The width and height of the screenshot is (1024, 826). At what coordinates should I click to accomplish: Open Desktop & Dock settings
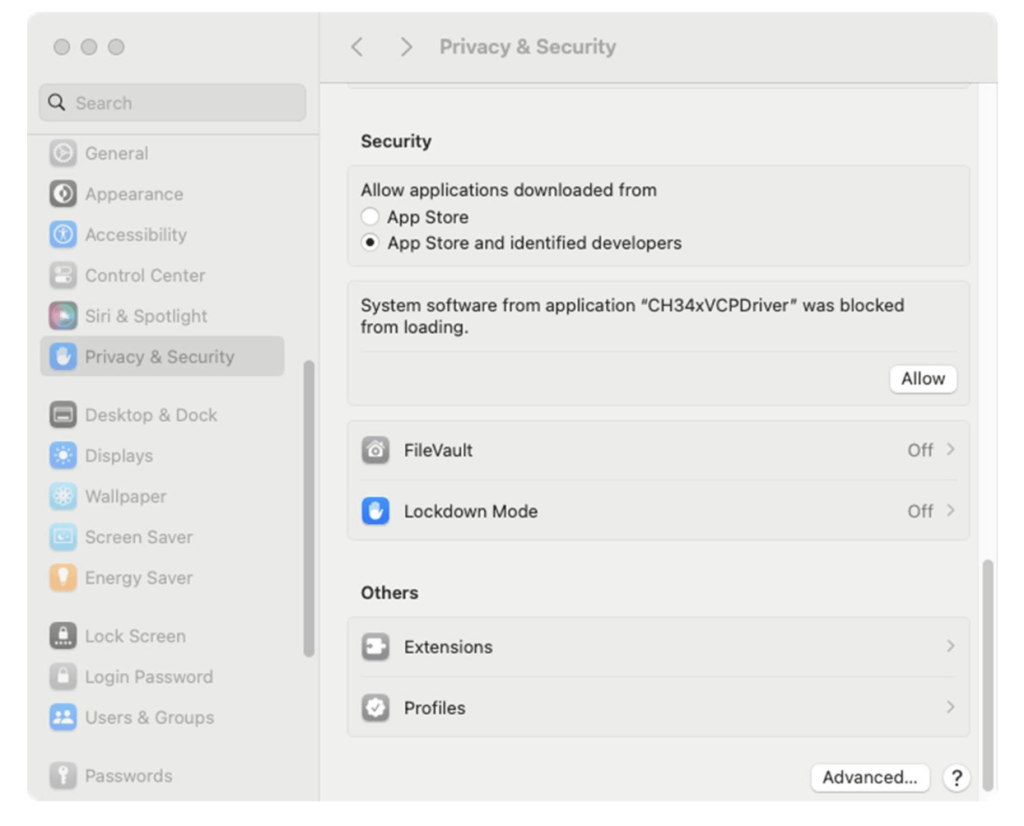[x=63, y=414]
